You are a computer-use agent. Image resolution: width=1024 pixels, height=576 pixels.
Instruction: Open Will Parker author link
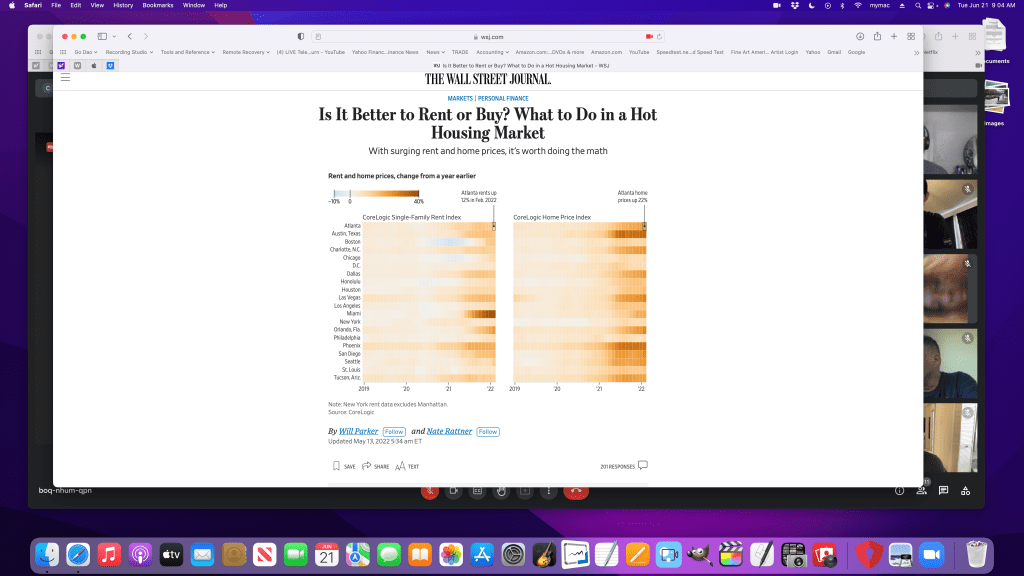358,431
